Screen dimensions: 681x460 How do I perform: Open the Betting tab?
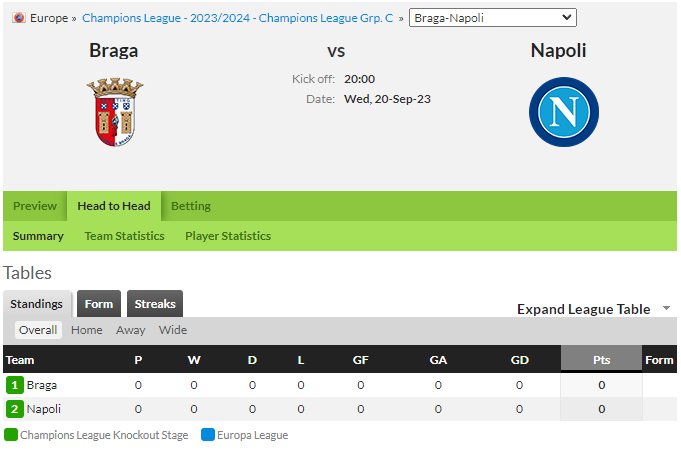pyautogui.click(x=191, y=206)
